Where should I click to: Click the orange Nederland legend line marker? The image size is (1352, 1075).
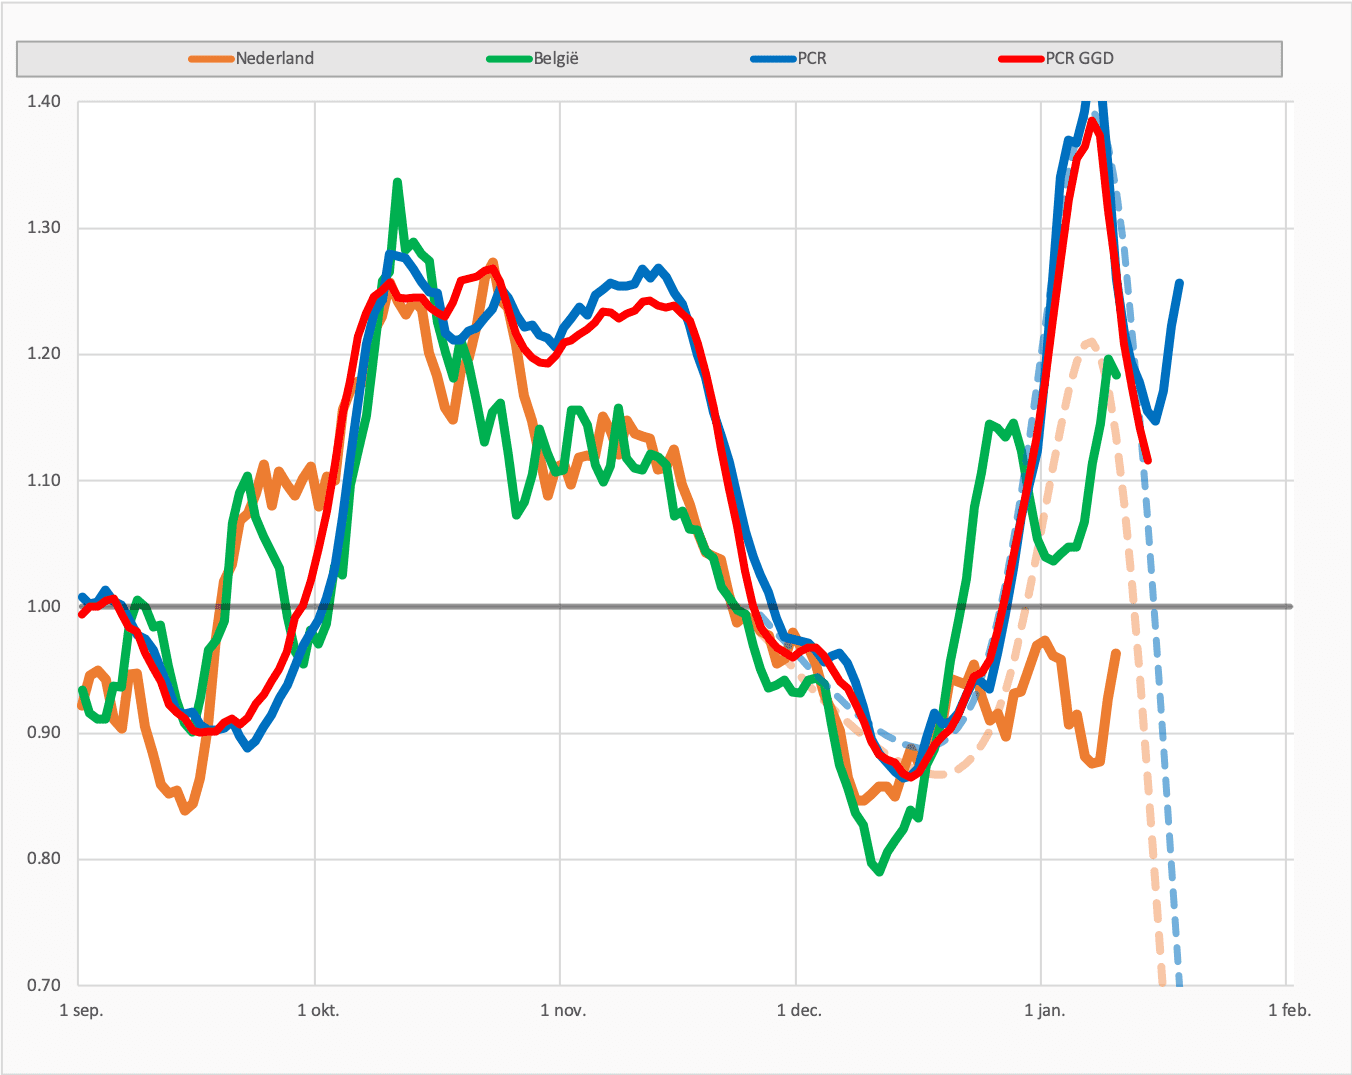pos(212,59)
